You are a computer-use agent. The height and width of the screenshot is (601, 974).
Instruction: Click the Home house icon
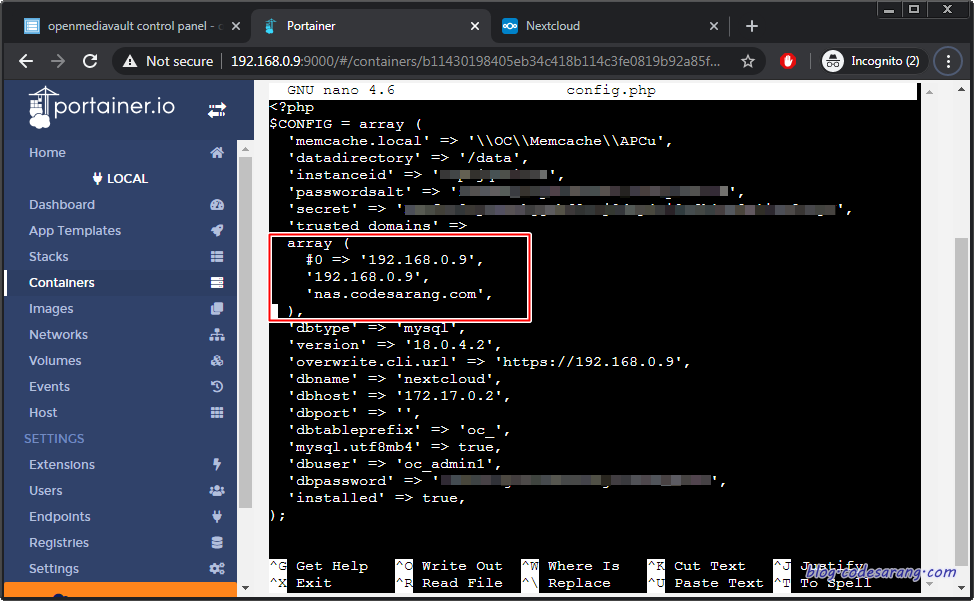[x=217, y=153]
